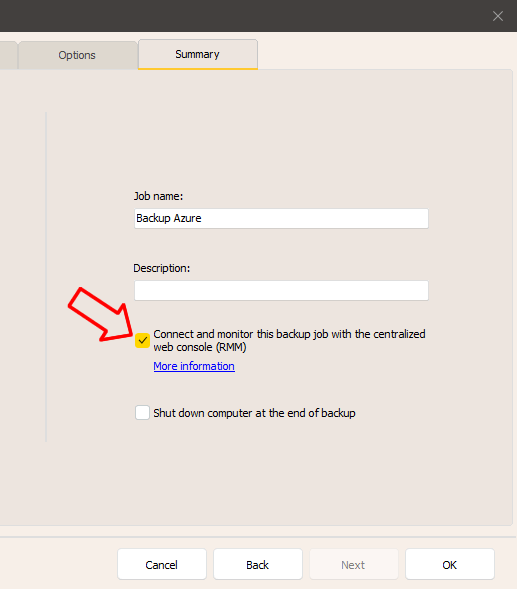Switch to the Options tab
This screenshot has width=517, height=589.
[77, 55]
